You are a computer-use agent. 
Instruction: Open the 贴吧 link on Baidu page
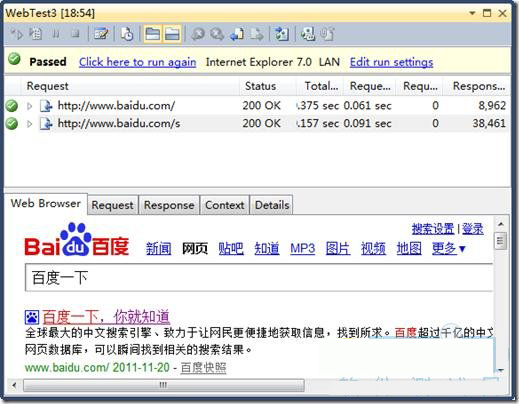click(x=231, y=249)
